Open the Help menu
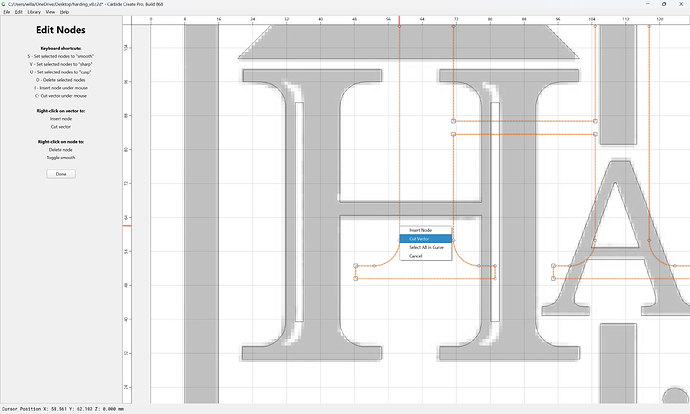This screenshot has height=414, width=690. (x=64, y=12)
